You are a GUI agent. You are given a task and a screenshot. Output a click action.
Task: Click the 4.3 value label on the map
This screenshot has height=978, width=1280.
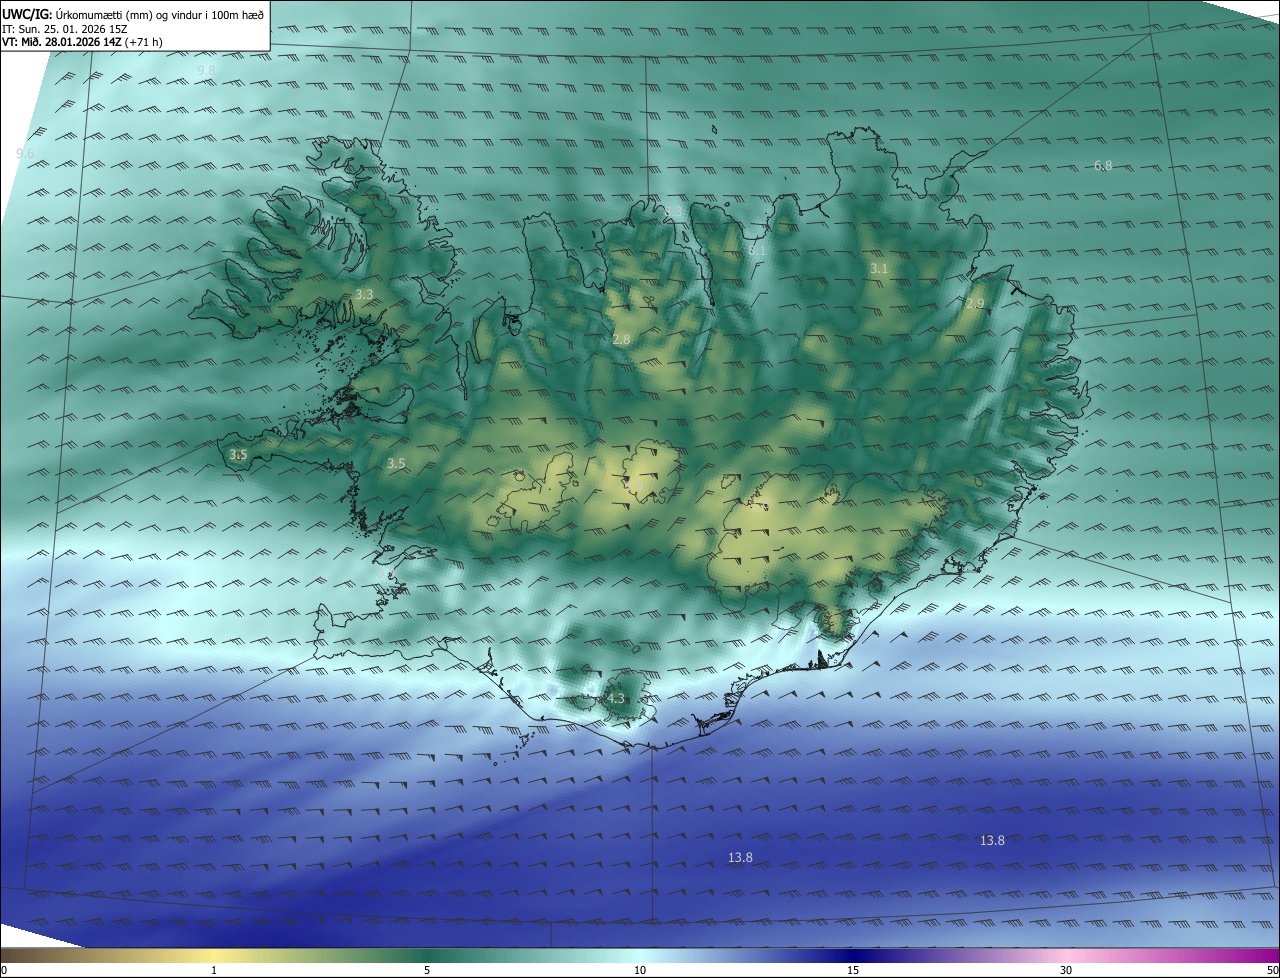[x=615, y=699]
